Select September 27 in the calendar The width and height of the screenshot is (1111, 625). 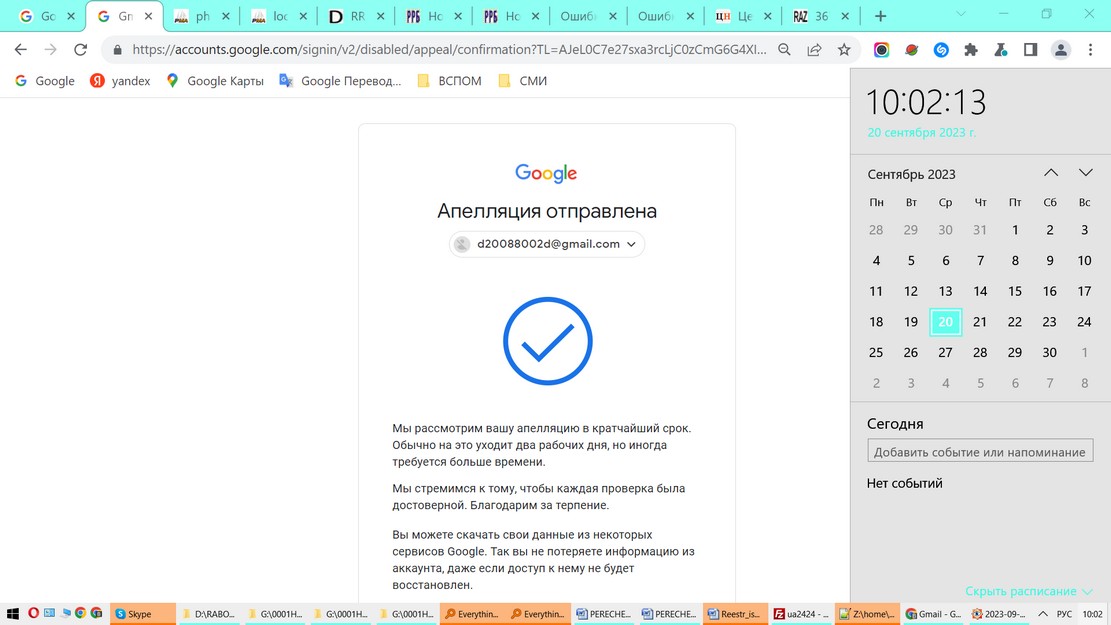pyautogui.click(x=945, y=352)
